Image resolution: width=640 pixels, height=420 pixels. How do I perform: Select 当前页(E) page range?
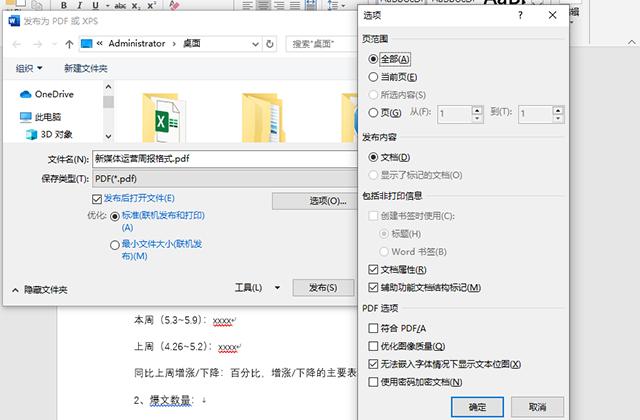tap(373, 77)
